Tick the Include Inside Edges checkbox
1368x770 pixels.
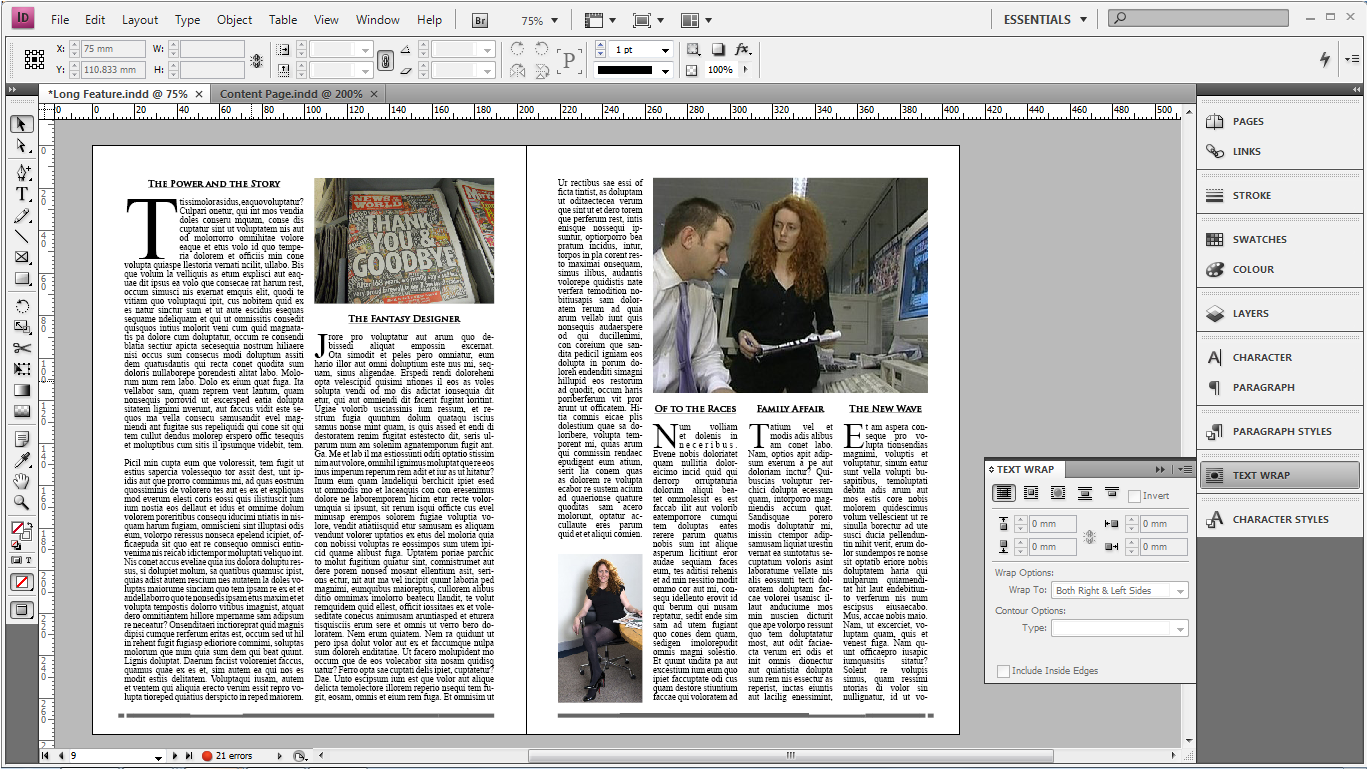1003,671
